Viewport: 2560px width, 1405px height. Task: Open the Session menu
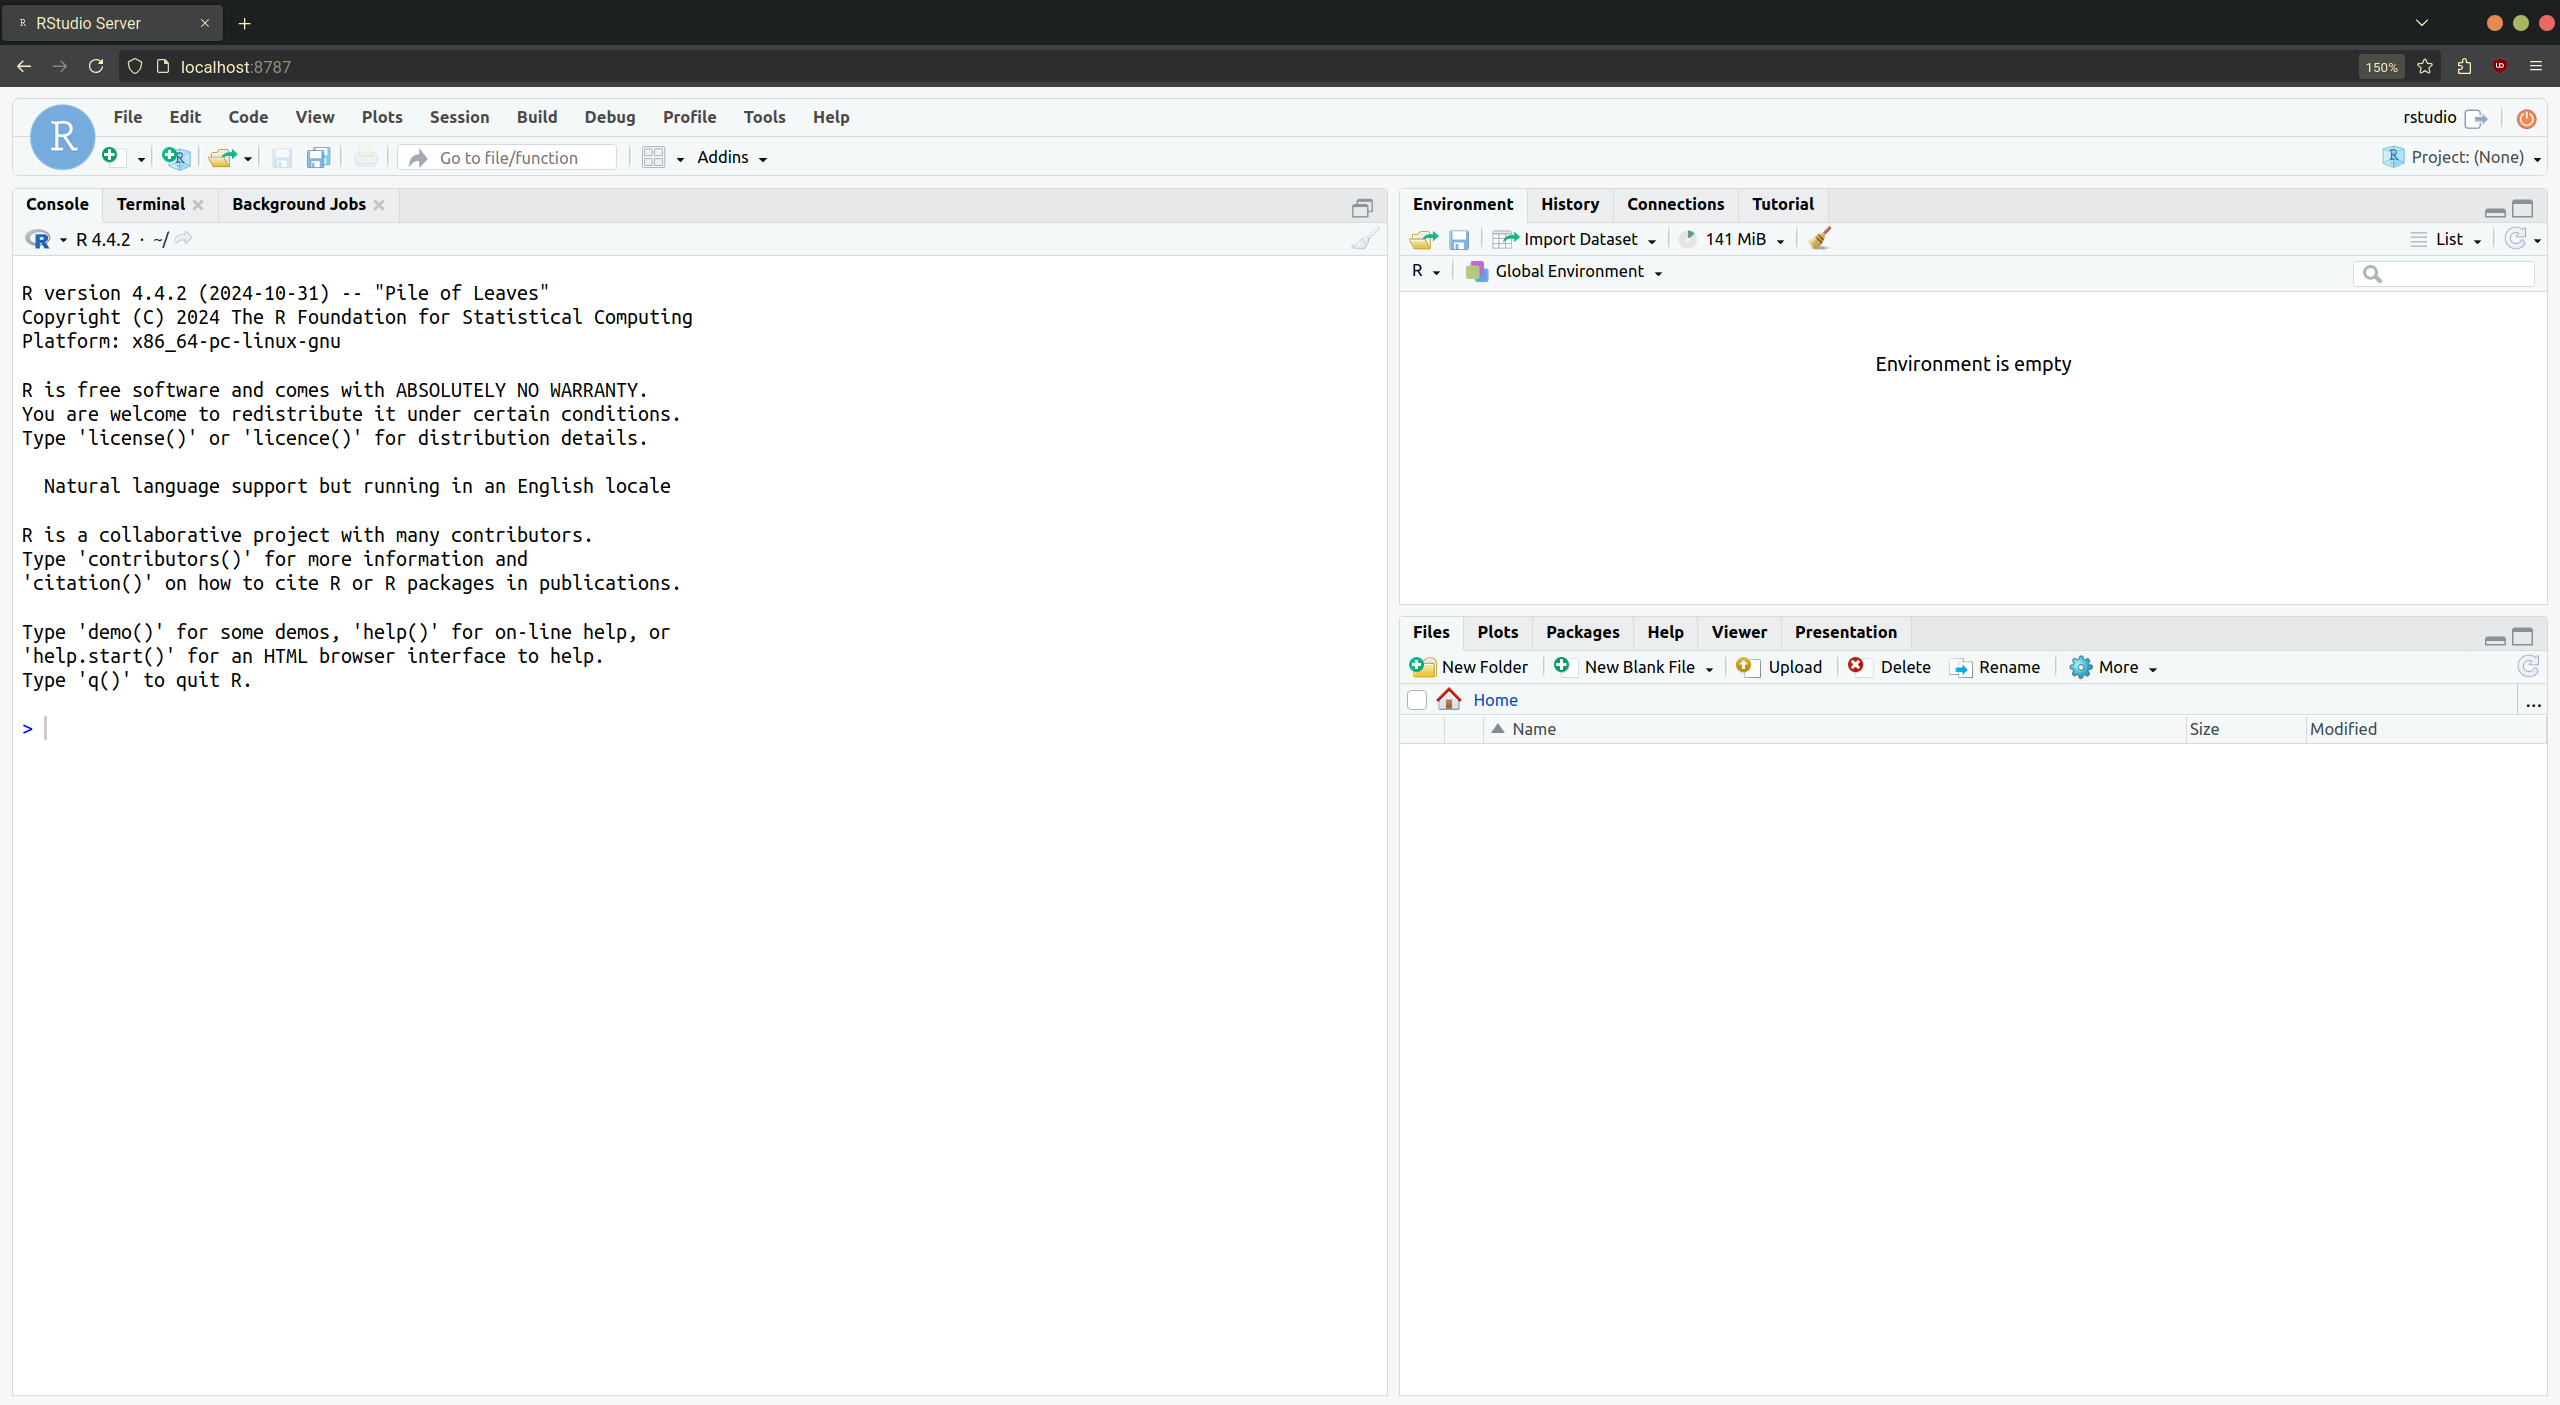tap(459, 117)
